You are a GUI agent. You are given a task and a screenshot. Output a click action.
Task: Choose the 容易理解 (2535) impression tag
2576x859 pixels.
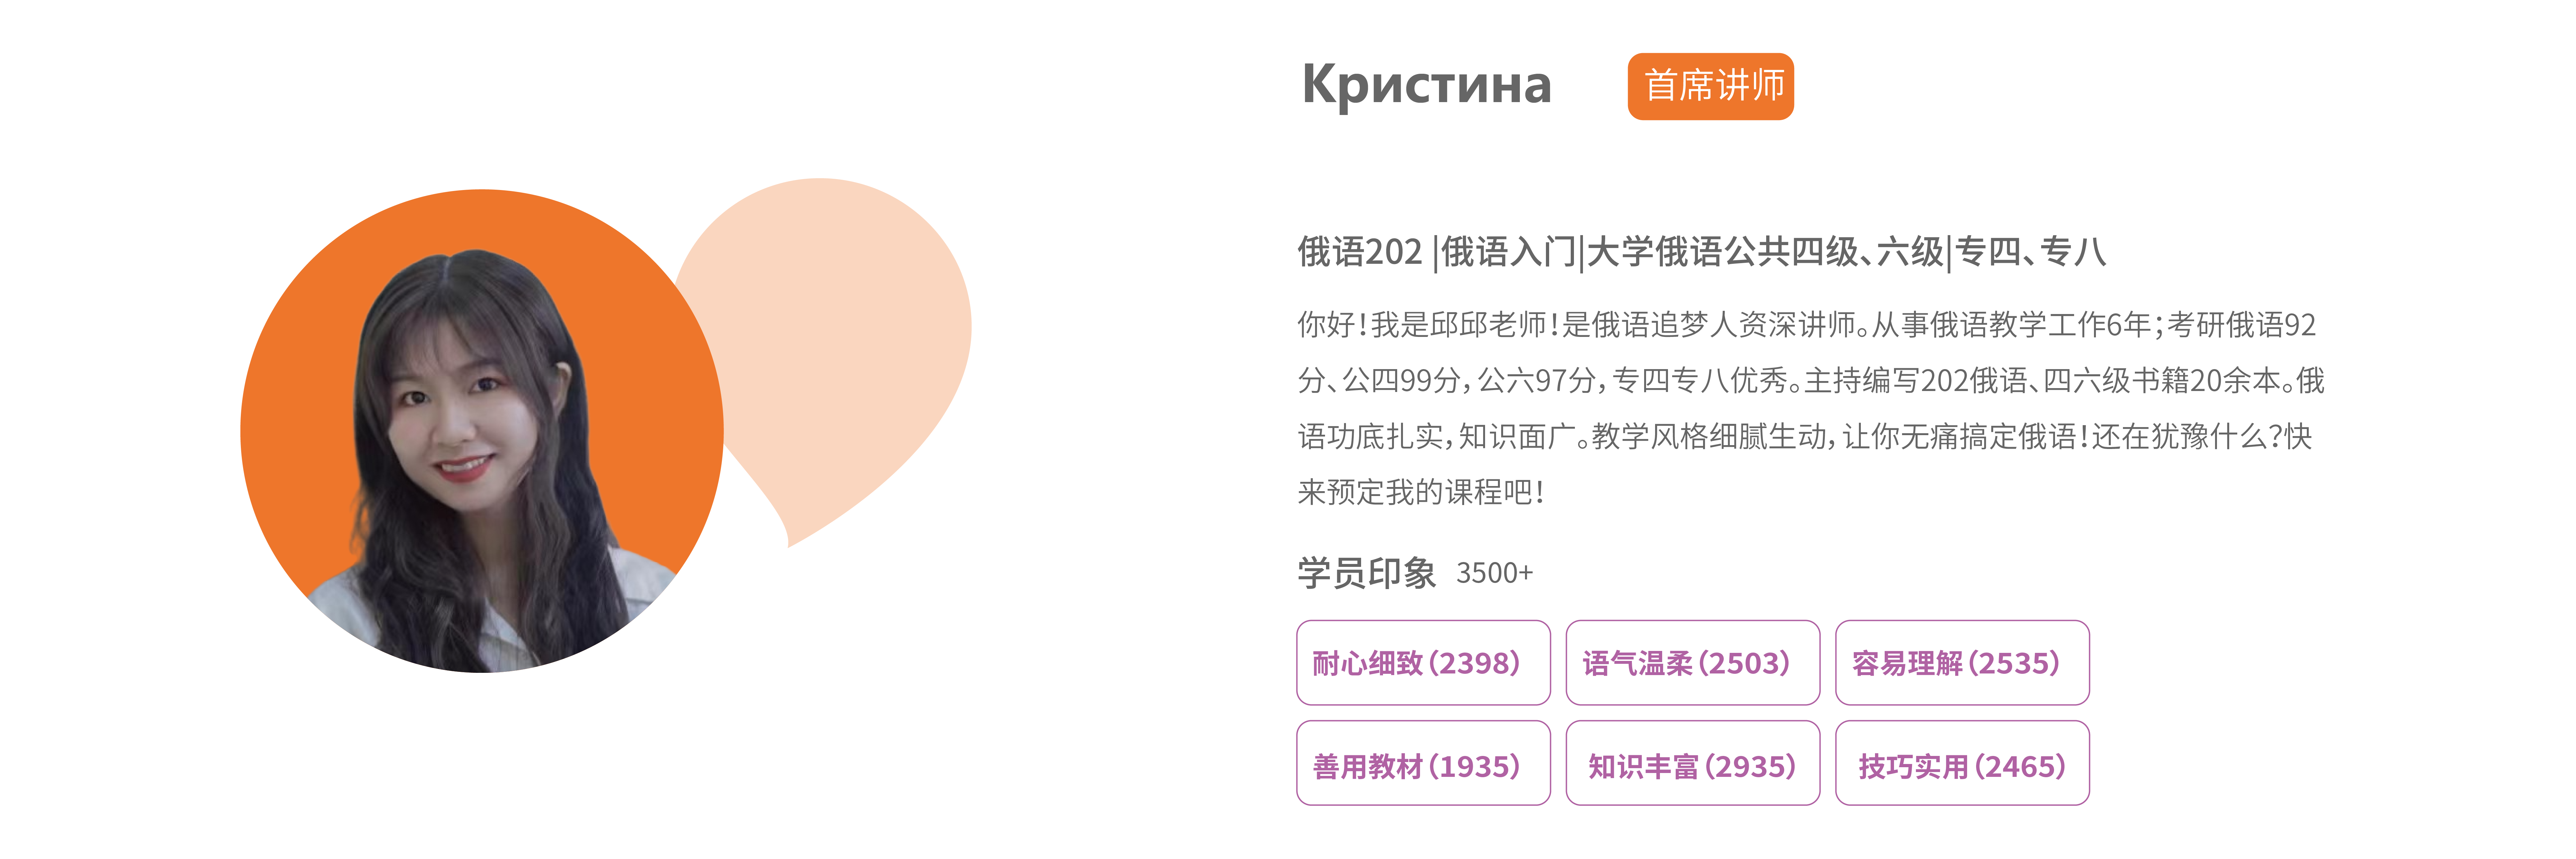tap(1962, 663)
